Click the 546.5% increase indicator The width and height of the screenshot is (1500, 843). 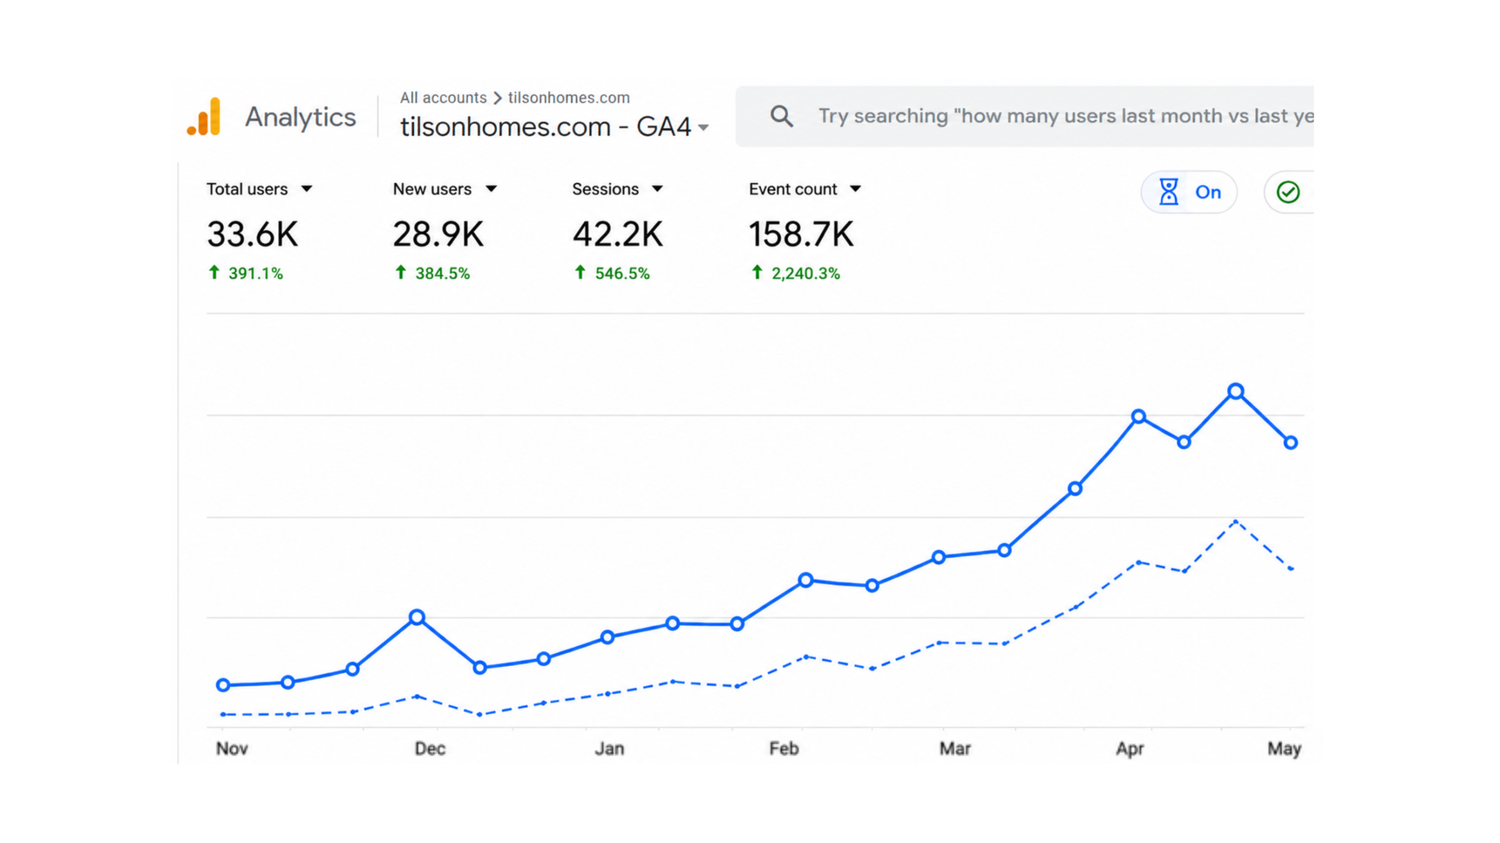click(x=612, y=273)
